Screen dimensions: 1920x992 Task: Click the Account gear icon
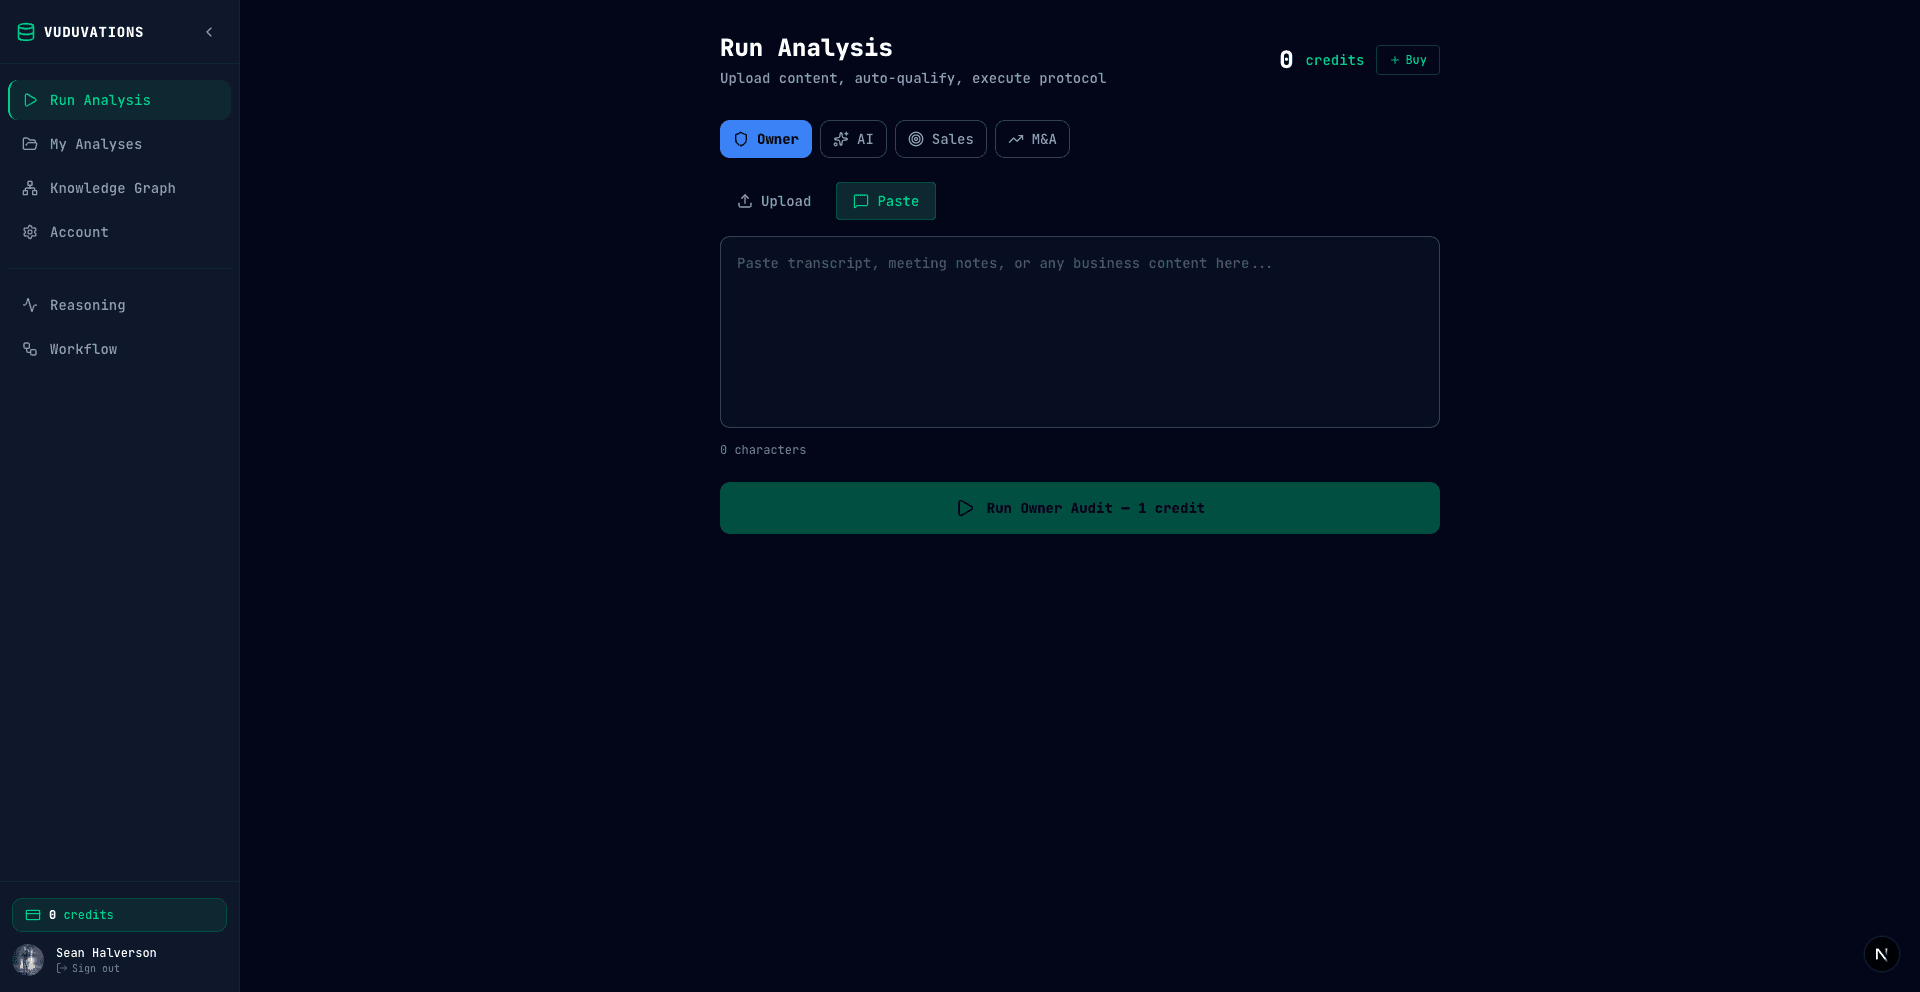(x=30, y=232)
